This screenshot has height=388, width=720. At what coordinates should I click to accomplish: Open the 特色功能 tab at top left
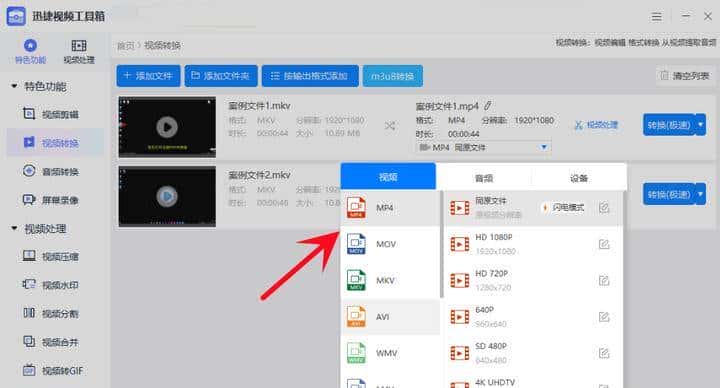(30, 51)
